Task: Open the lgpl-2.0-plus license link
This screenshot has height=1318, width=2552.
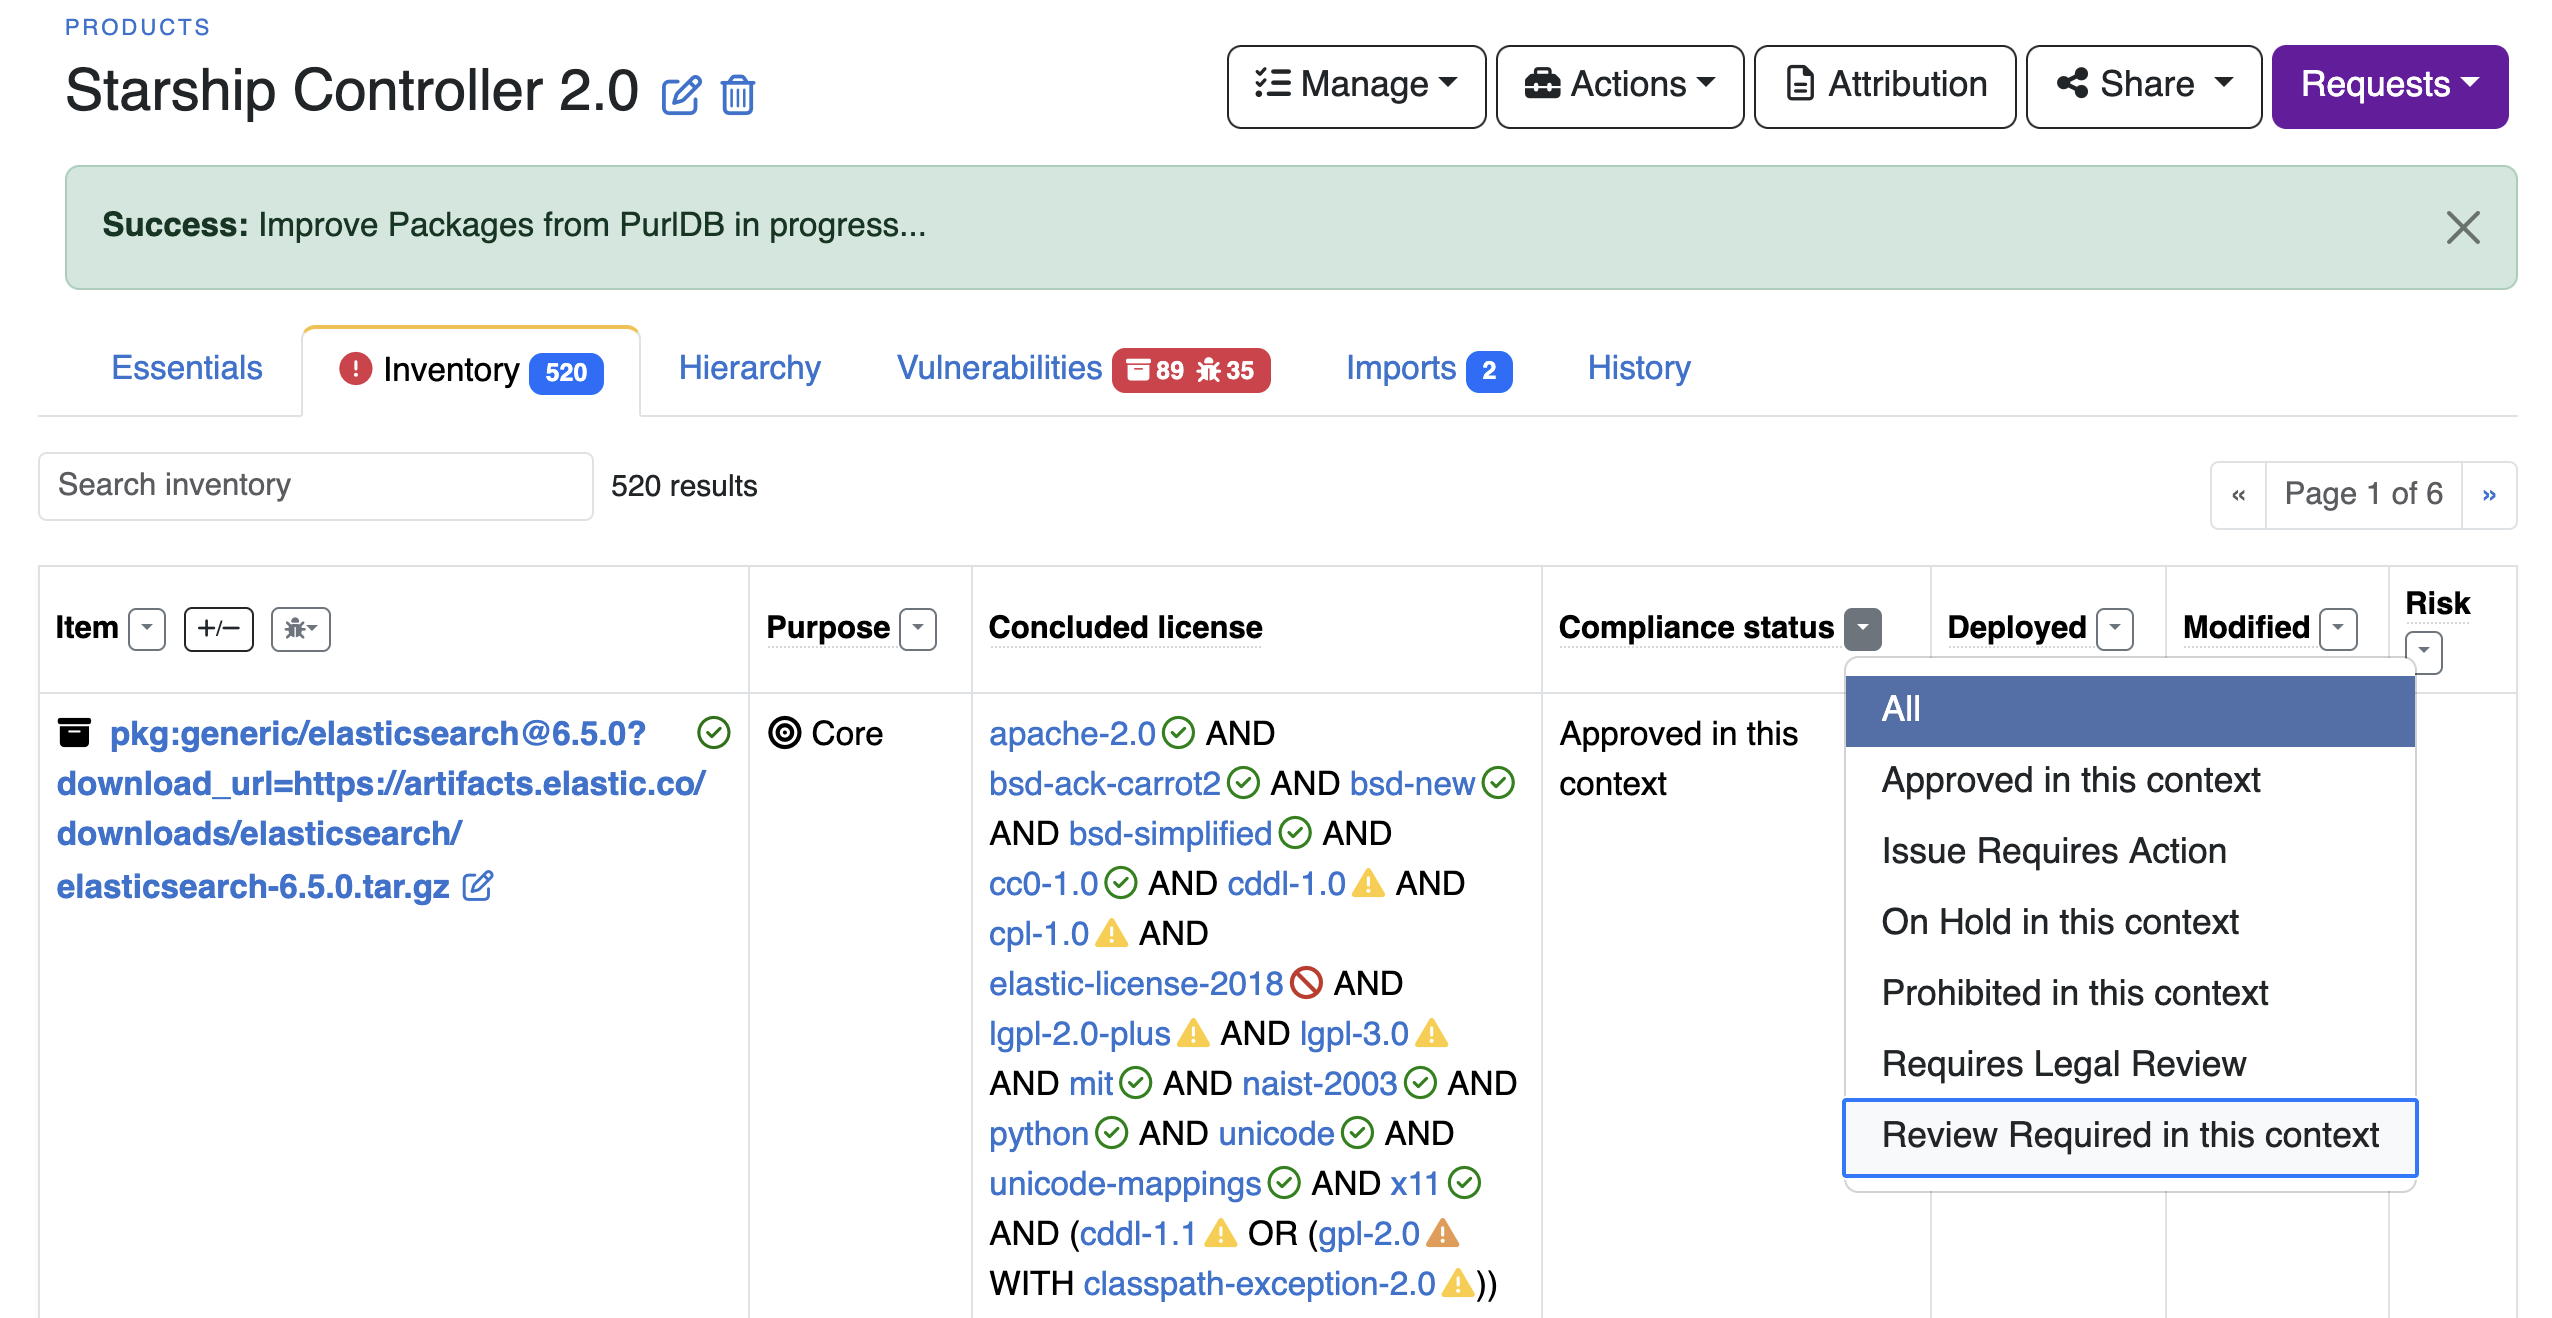Action: click(1079, 1034)
